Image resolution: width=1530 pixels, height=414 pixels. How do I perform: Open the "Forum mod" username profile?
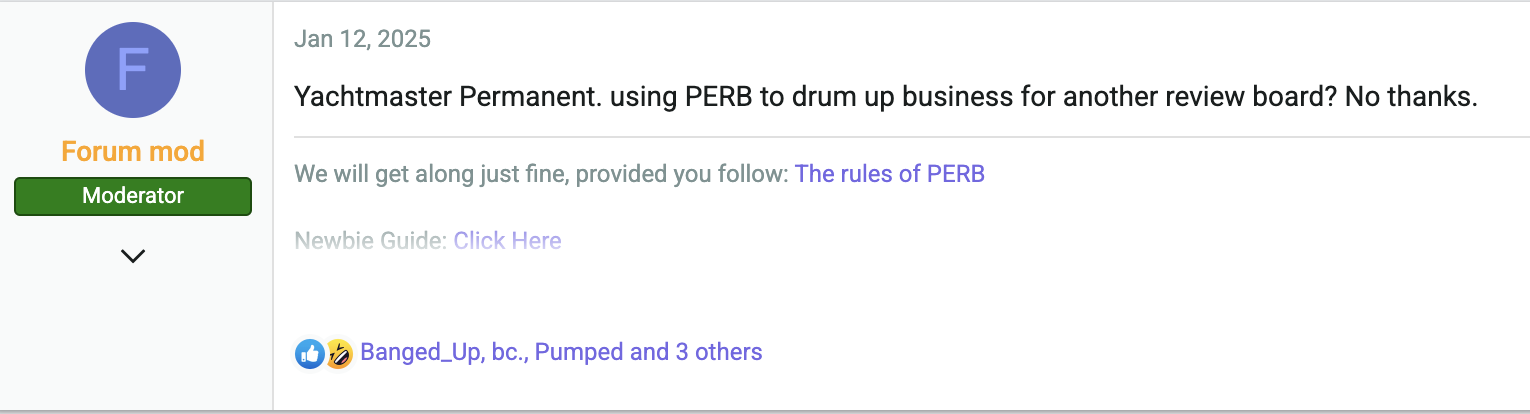click(133, 152)
